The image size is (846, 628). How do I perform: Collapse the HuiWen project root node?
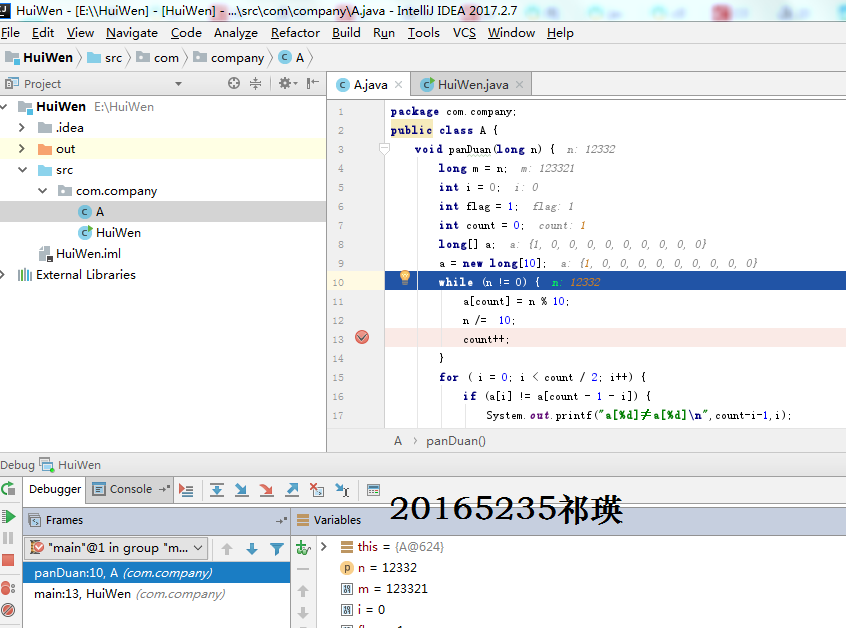tap(4, 107)
